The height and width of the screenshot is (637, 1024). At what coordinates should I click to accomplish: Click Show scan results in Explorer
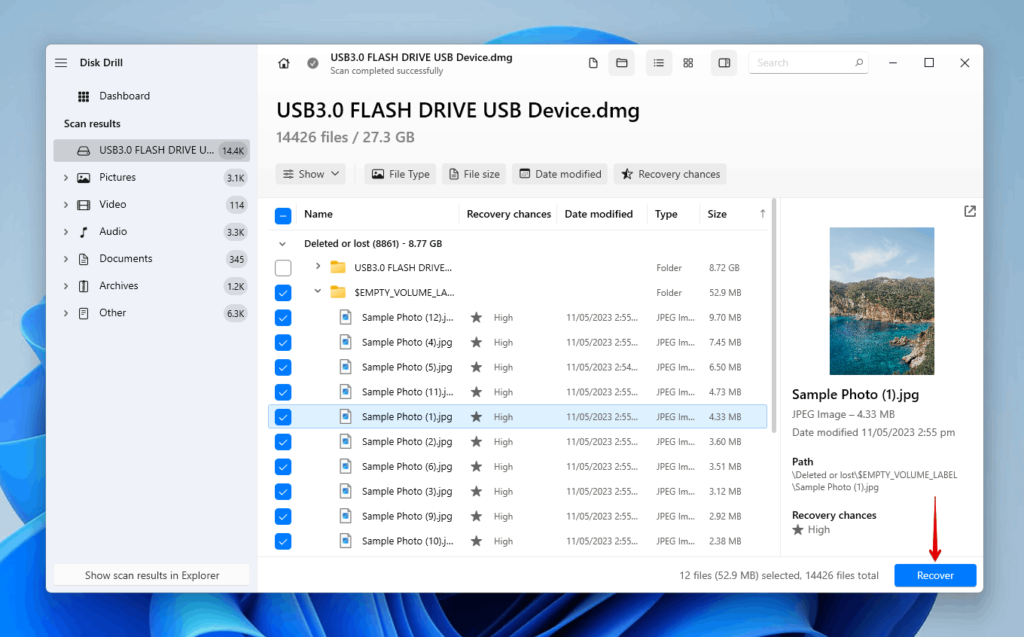[x=151, y=574]
